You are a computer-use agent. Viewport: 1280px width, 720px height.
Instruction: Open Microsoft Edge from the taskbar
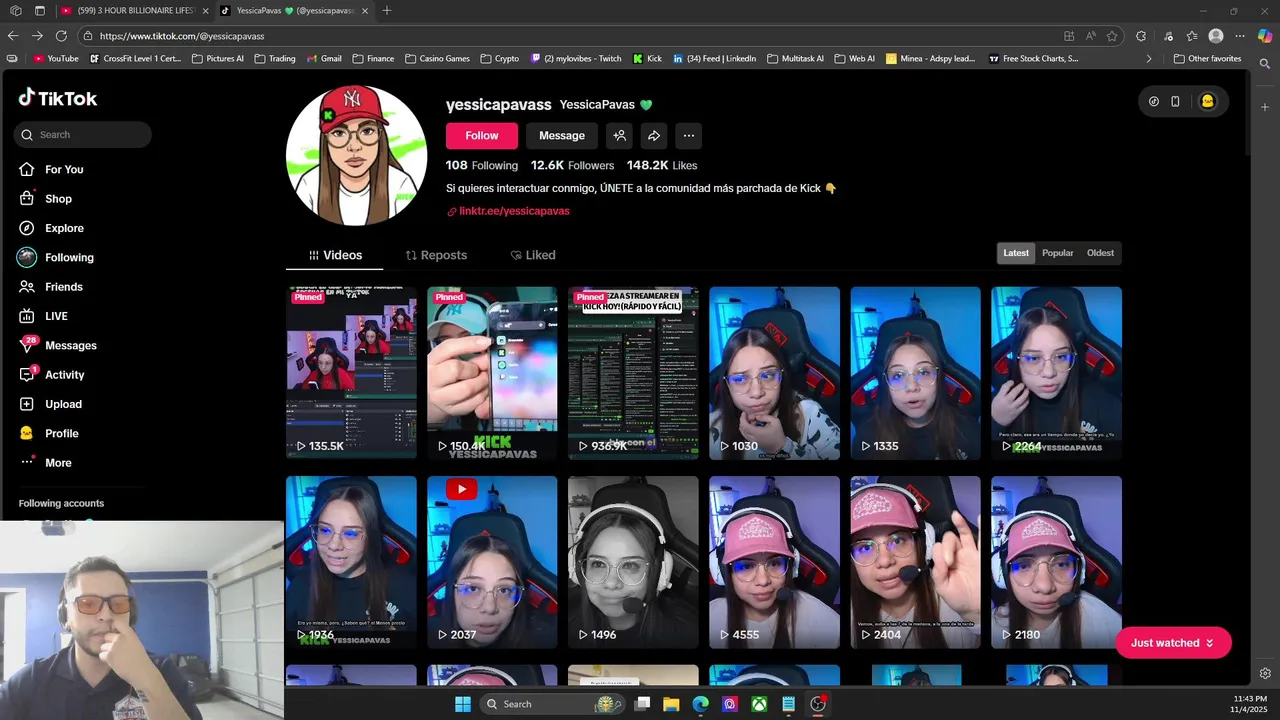click(x=700, y=704)
